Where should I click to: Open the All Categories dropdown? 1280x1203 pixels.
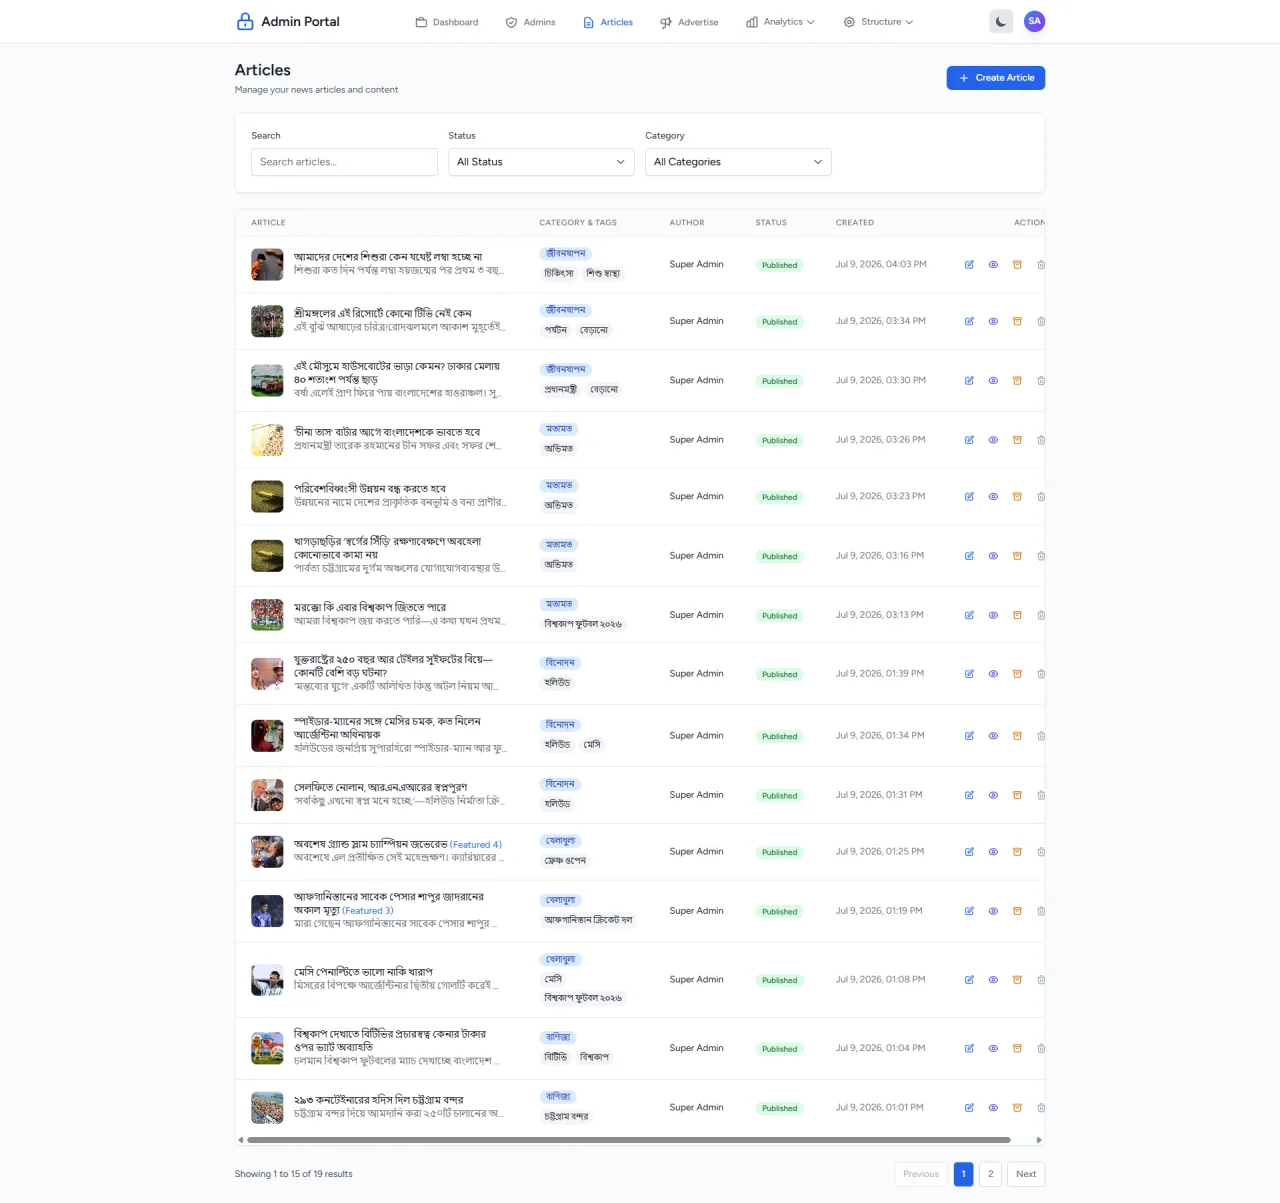[x=738, y=162]
